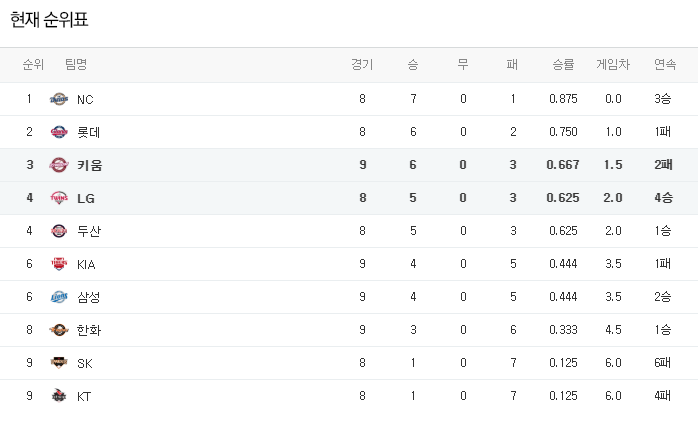This screenshot has height=431, width=698.
Task: Click the 현재 순위표 heading
Action: (49, 20)
